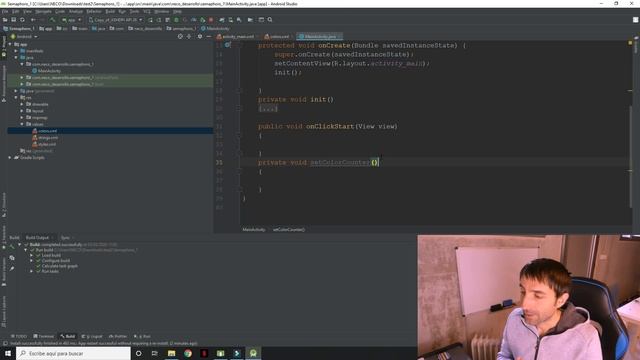Open the Code menu
The image size is (640, 360).
60,11
